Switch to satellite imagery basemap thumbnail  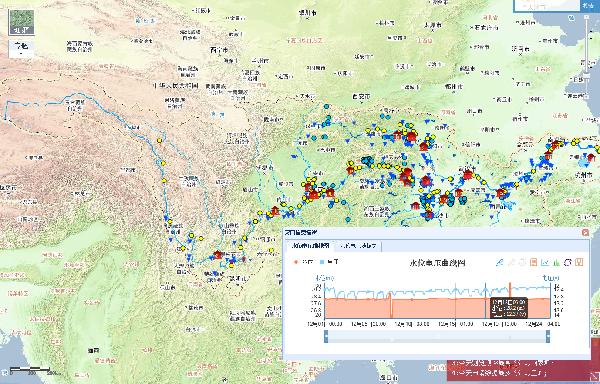pyautogui.click(x=21, y=22)
